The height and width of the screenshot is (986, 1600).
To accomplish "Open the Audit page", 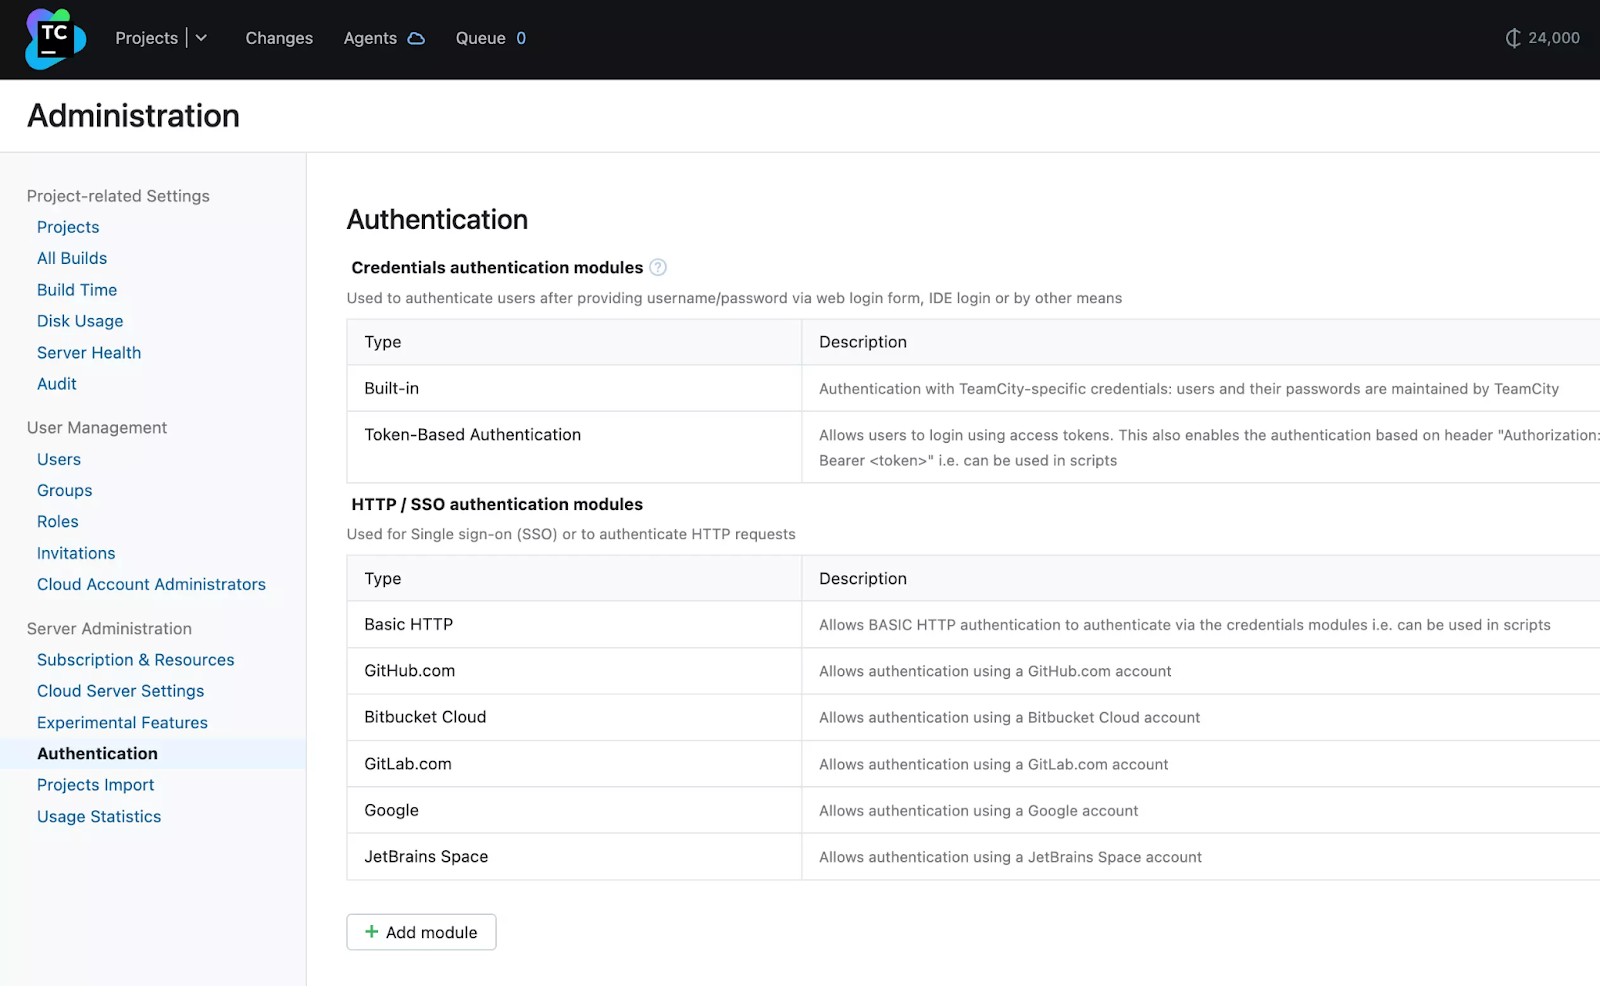I will pyautogui.click(x=57, y=384).
